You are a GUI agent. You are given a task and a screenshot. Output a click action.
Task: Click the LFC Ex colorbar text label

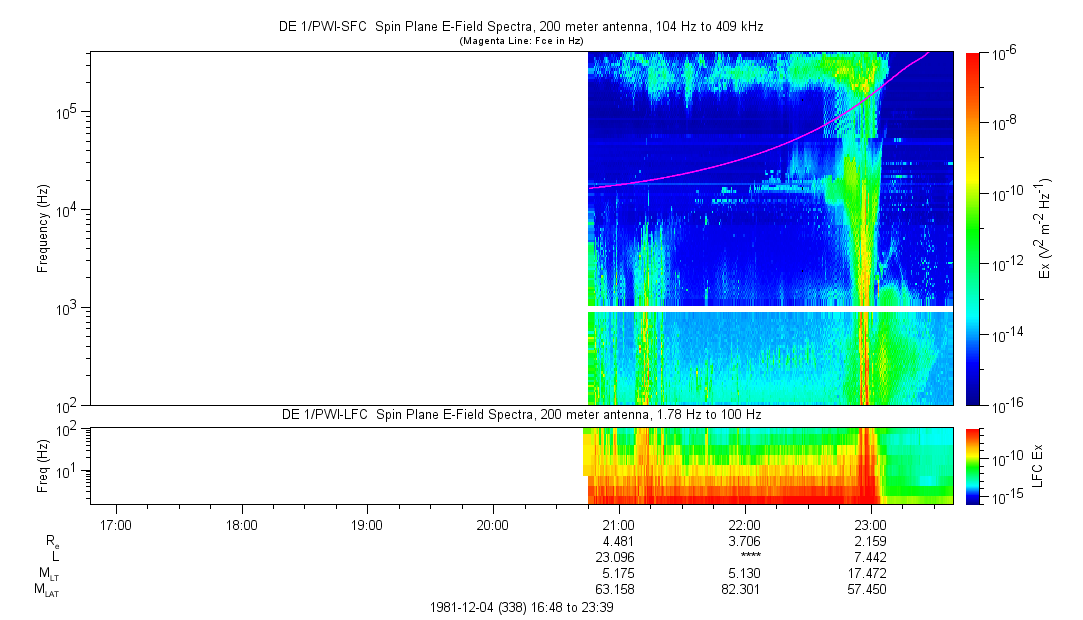pyautogui.click(x=1039, y=465)
